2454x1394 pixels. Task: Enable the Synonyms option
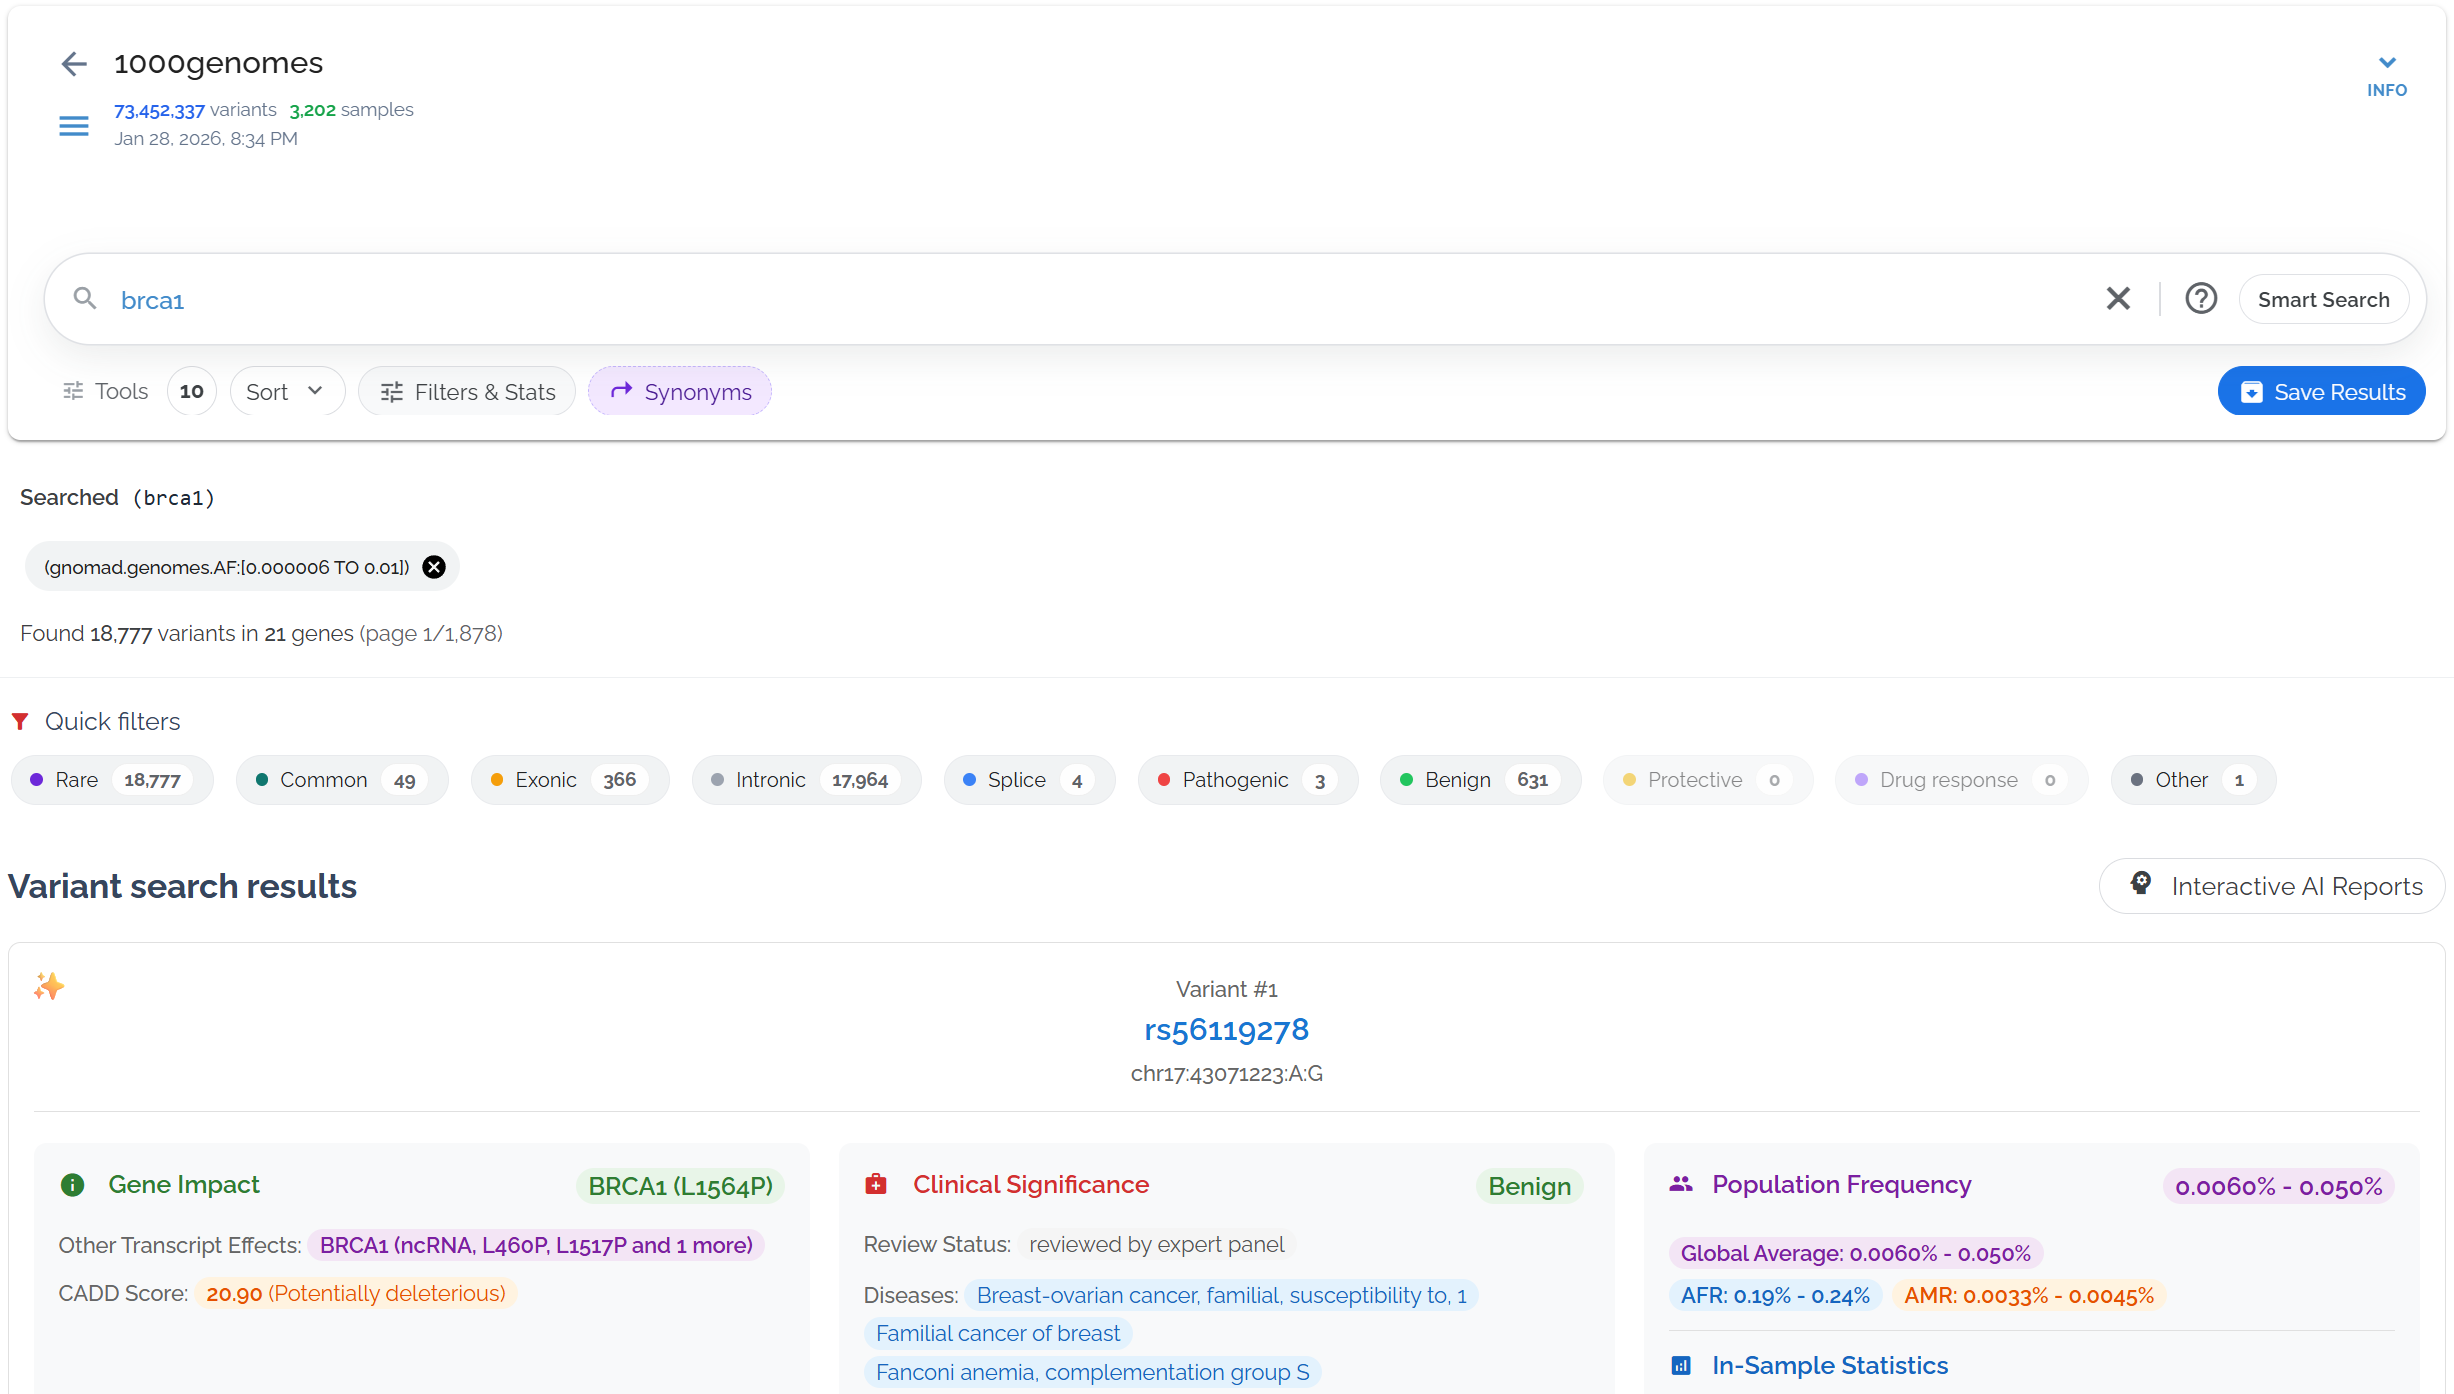coord(680,392)
